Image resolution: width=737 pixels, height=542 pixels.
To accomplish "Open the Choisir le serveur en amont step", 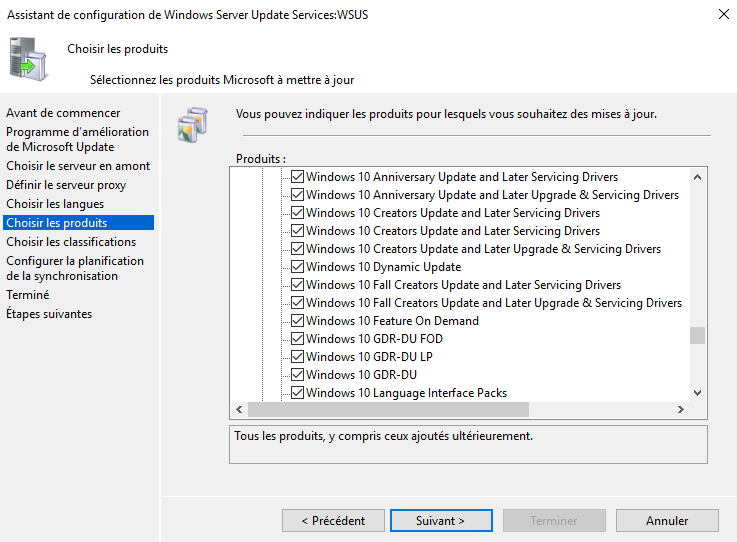I will pos(78,166).
